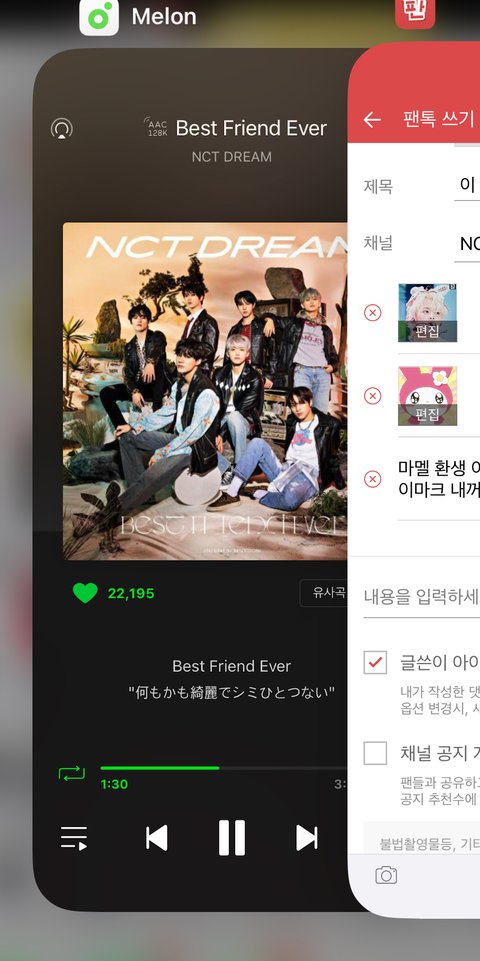Check the 채널 공지 checkbox

[375, 753]
